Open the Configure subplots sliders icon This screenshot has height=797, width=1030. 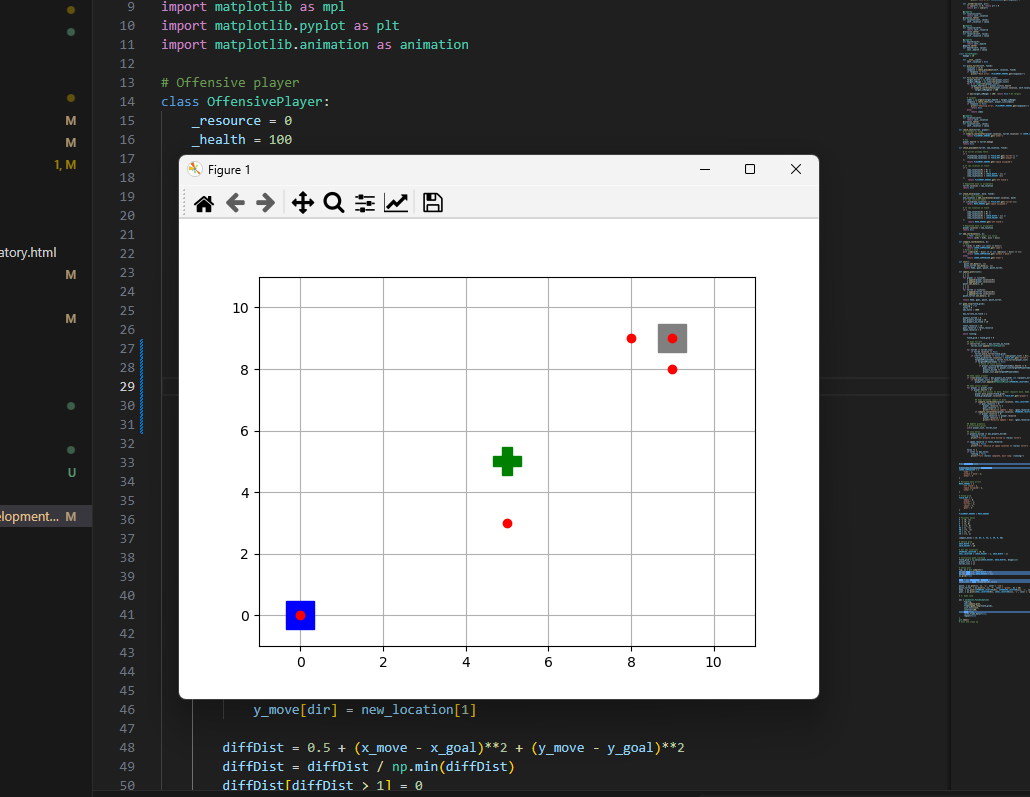click(365, 203)
